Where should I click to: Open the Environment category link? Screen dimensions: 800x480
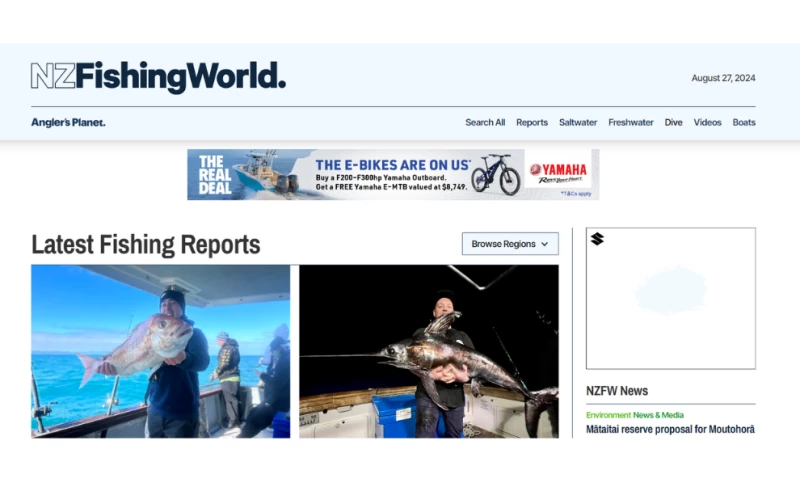608,415
